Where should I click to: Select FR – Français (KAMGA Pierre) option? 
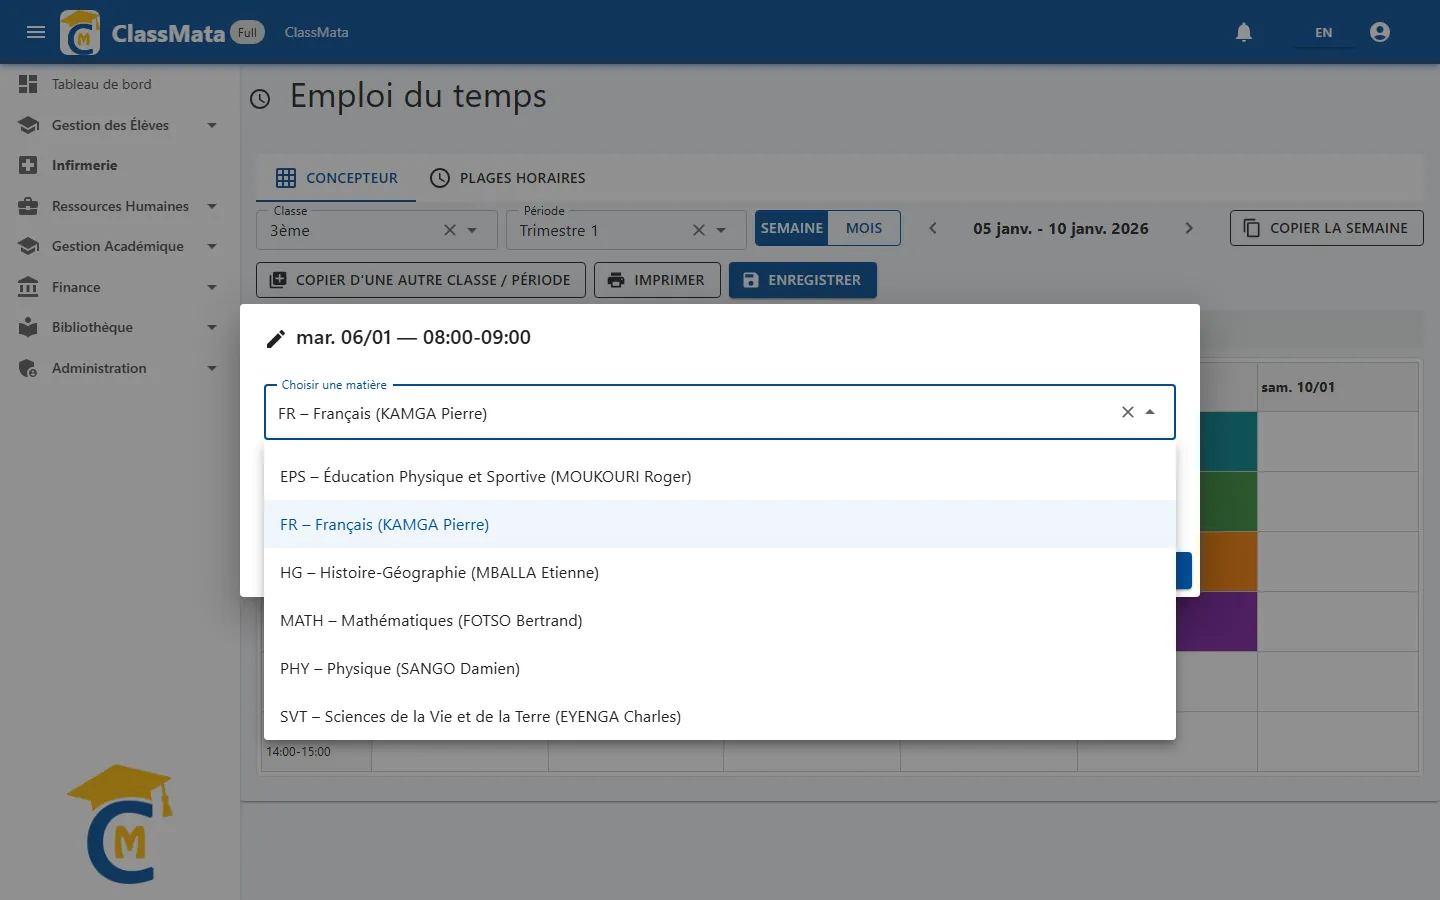720,524
